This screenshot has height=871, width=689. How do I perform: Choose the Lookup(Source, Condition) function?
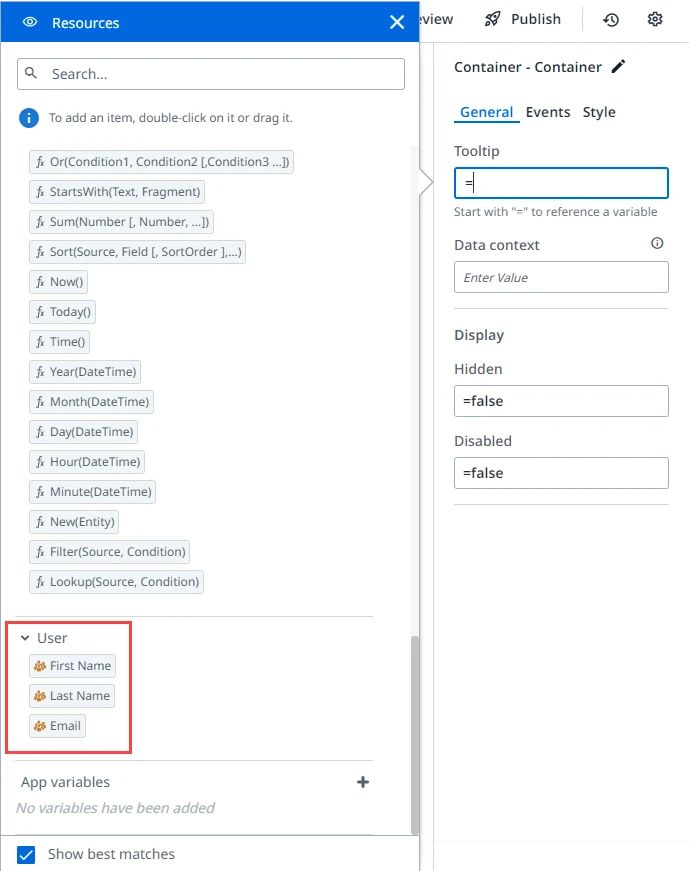point(117,582)
